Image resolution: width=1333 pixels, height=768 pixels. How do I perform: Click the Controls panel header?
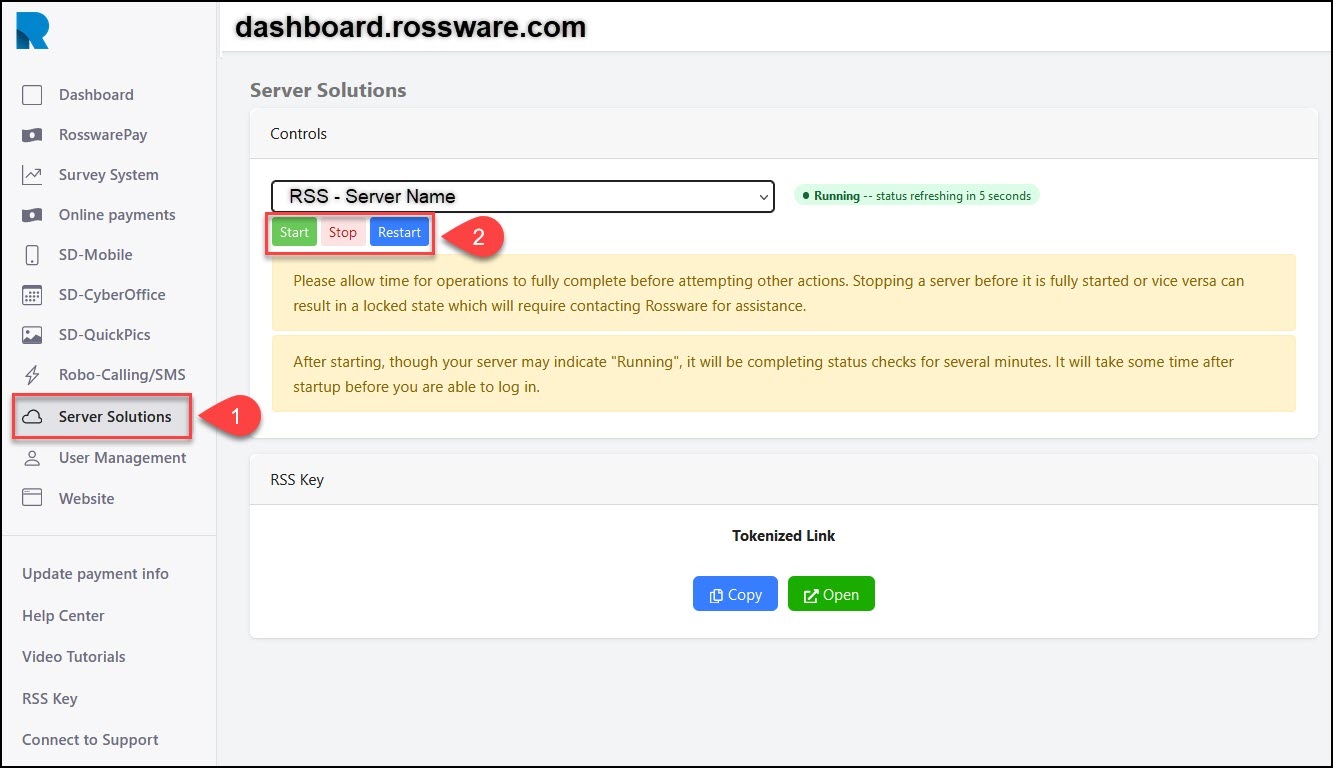pos(783,134)
